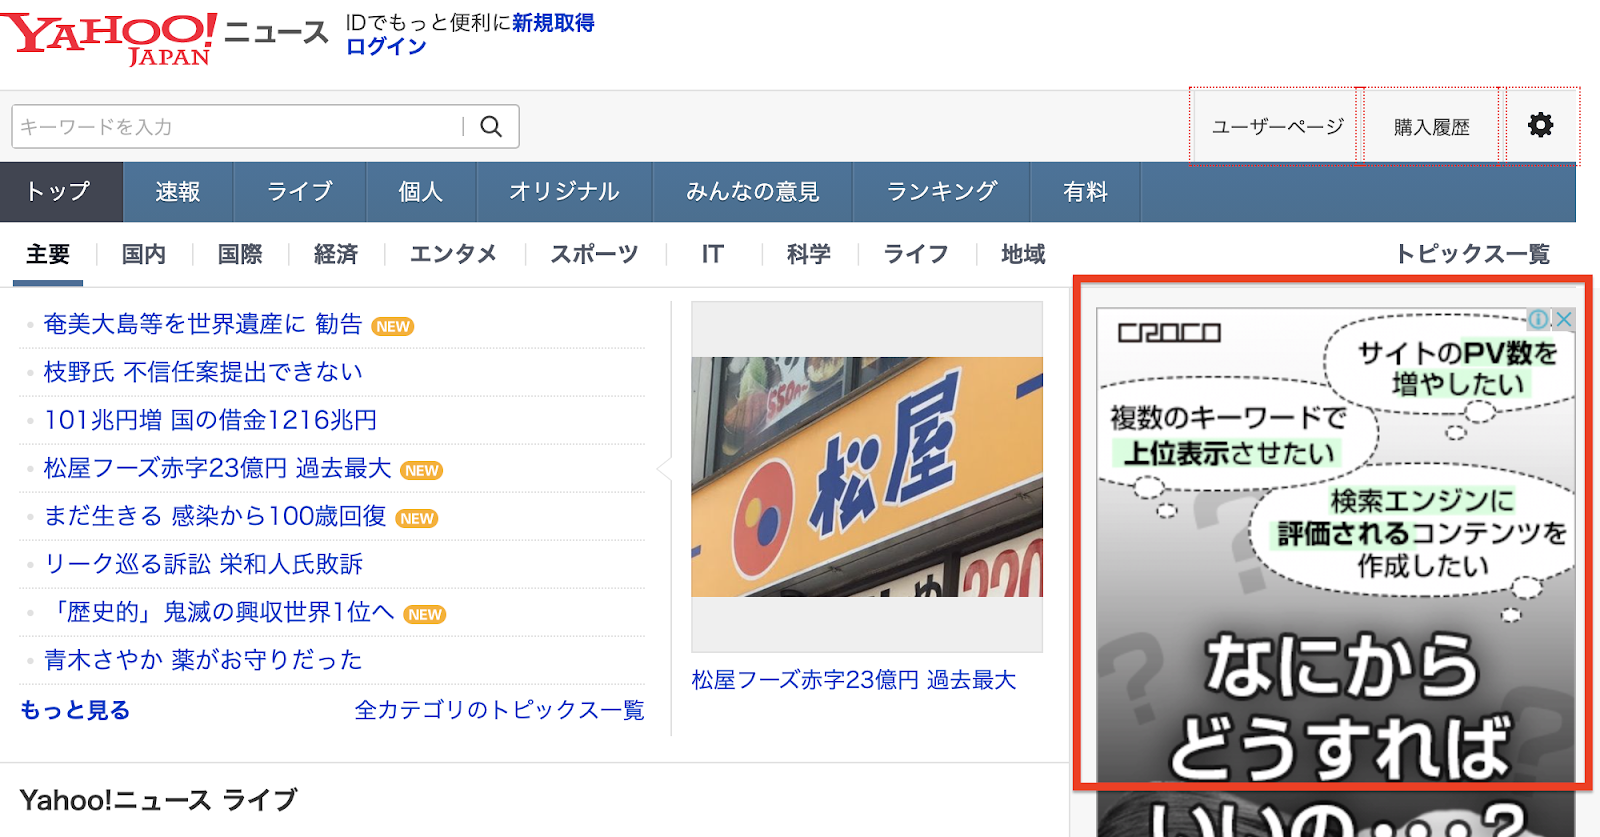Image resolution: width=1600 pixels, height=837 pixels.
Task: Click the search magnifier icon
Action: pyautogui.click(x=491, y=127)
